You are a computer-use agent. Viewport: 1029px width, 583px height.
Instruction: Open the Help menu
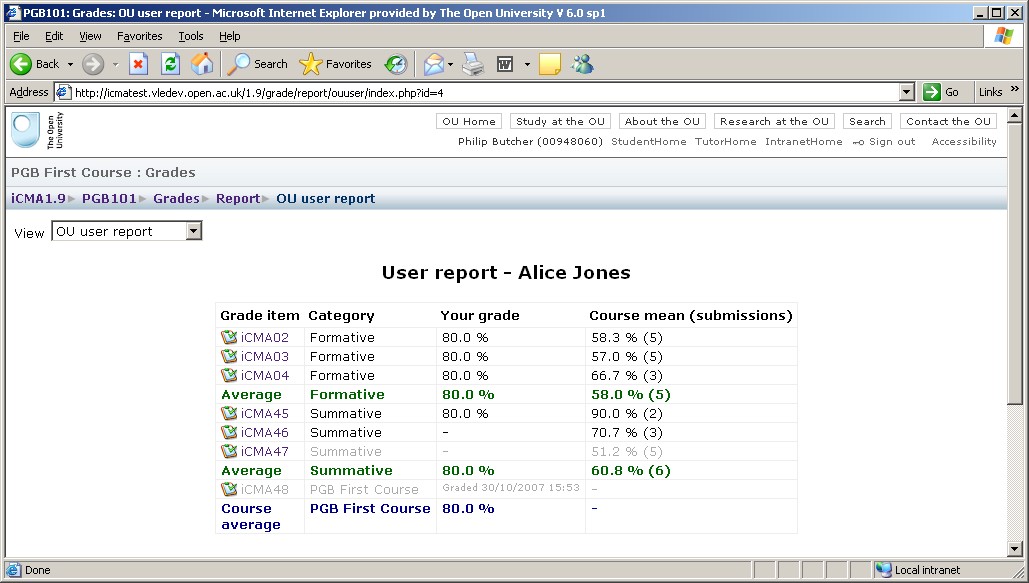(230, 36)
